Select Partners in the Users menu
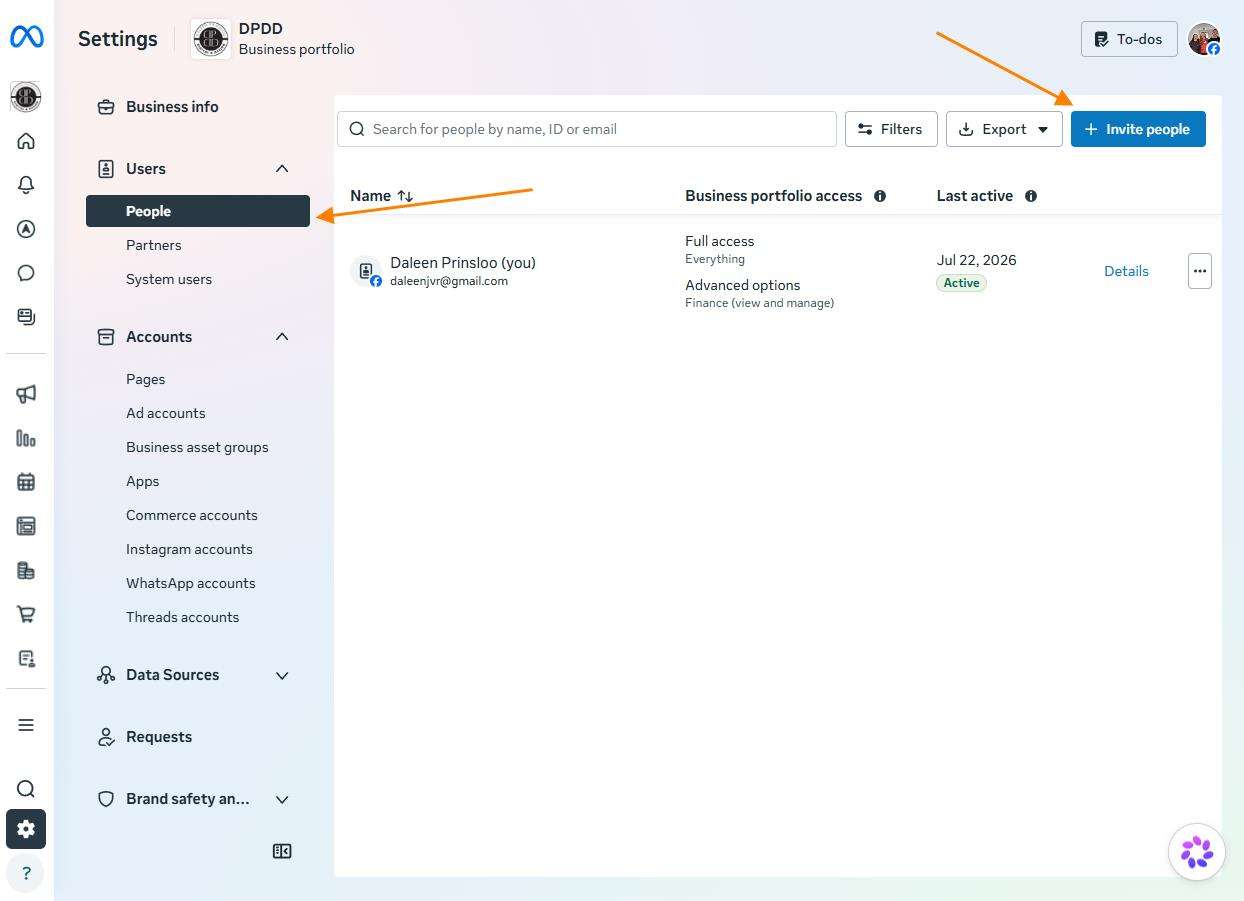The width and height of the screenshot is (1244, 901). (x=154, y=245)
